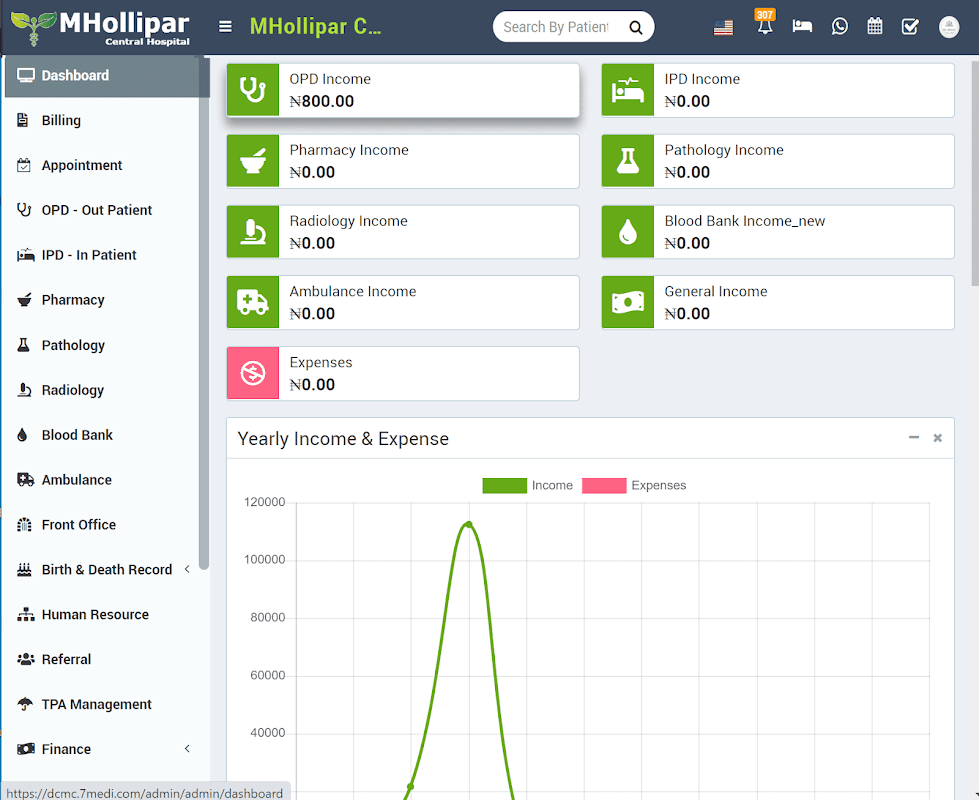Click the Ambulance Income label
The height and width of the screenshot is (800, 979).
click(353, 292)
